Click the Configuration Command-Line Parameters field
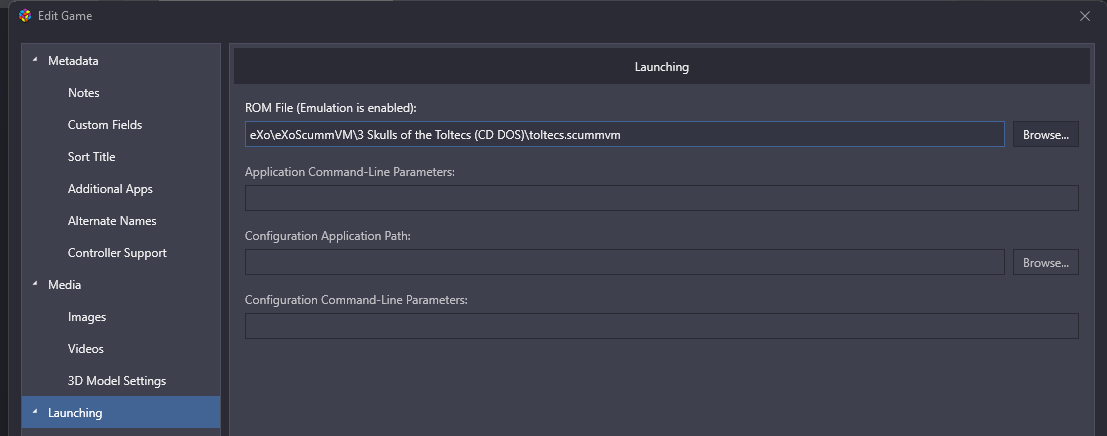Screen dimensions: 1107x436 (662, 326)
